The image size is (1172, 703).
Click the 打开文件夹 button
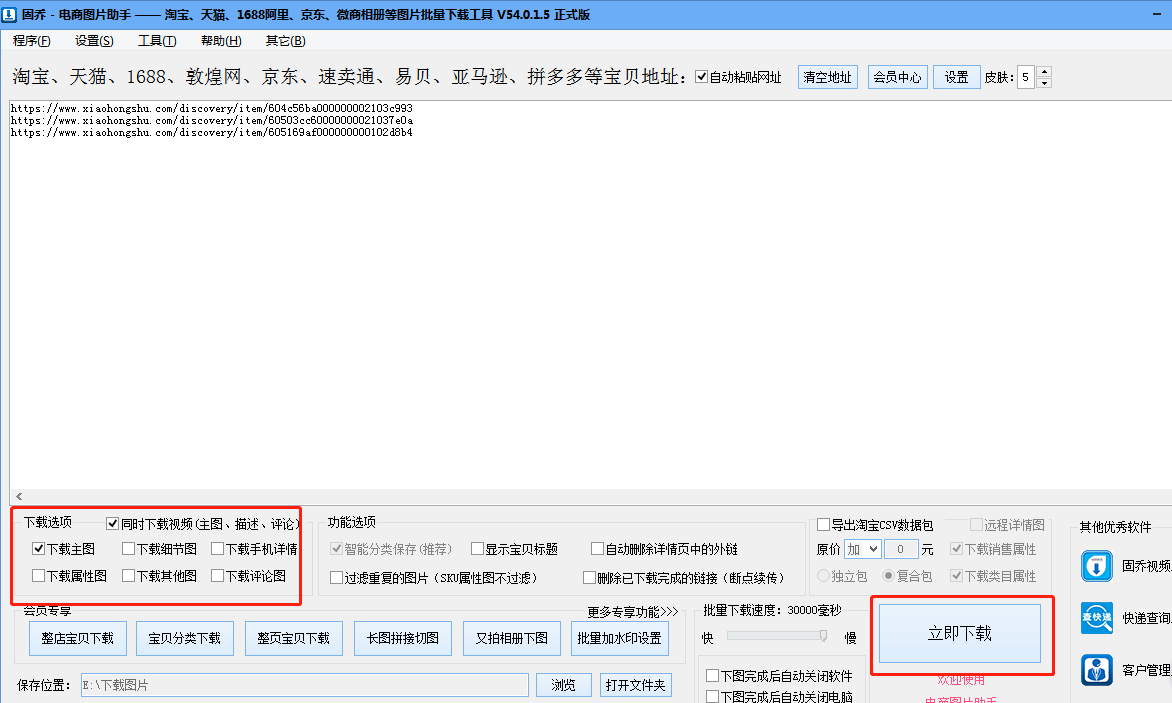pyautogui.click(x=635, y=685)
